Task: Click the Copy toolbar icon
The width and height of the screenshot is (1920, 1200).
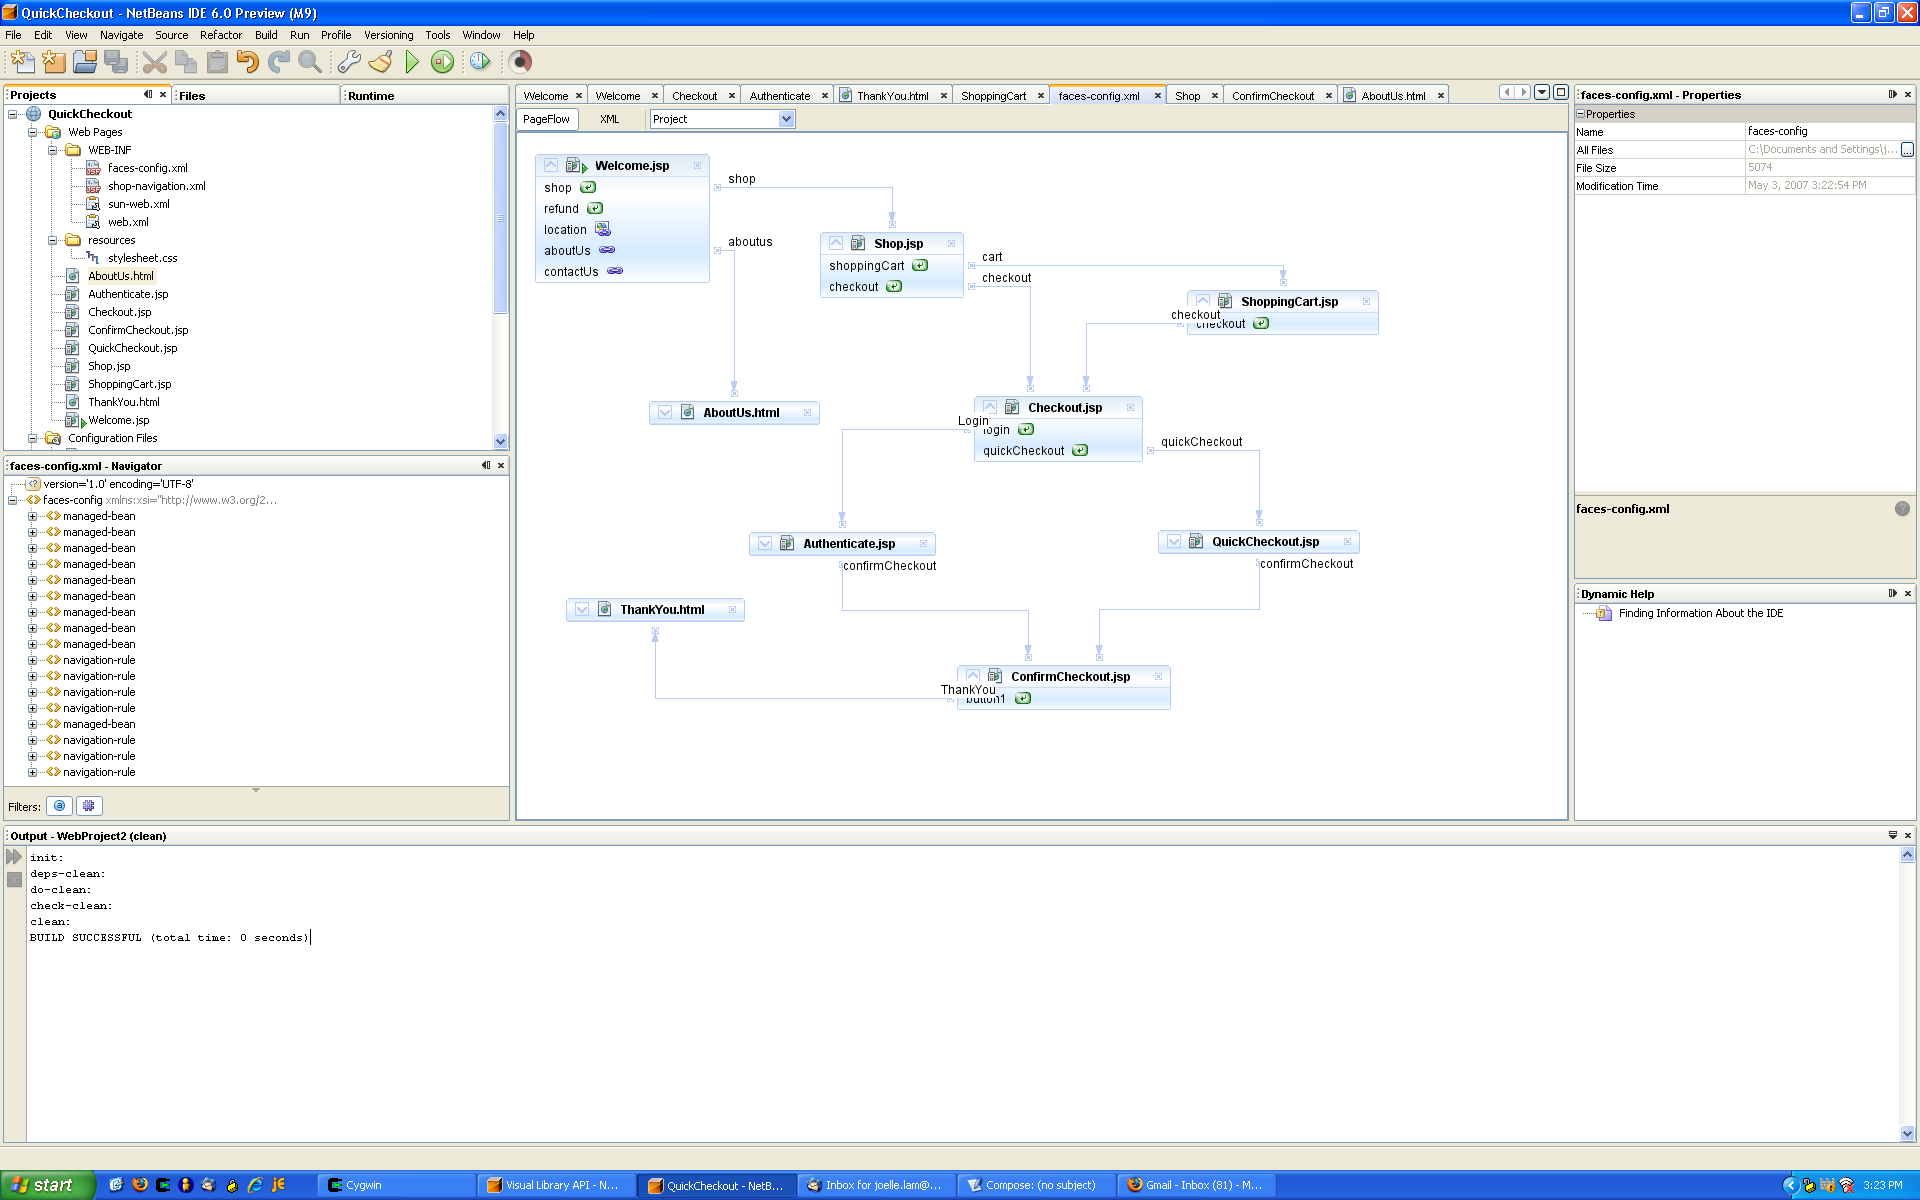Action: coord(186,62)
